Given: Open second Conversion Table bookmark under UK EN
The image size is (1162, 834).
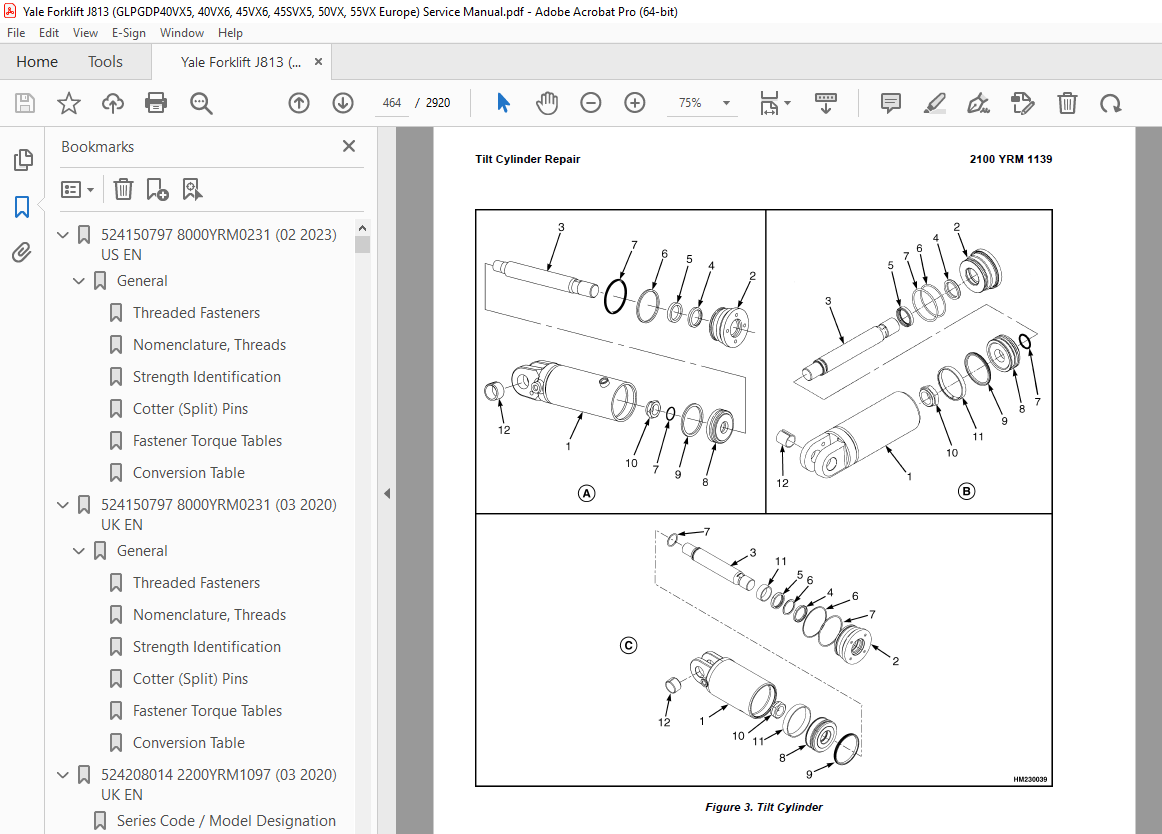Looking at the screenshot, I should 188,742.
